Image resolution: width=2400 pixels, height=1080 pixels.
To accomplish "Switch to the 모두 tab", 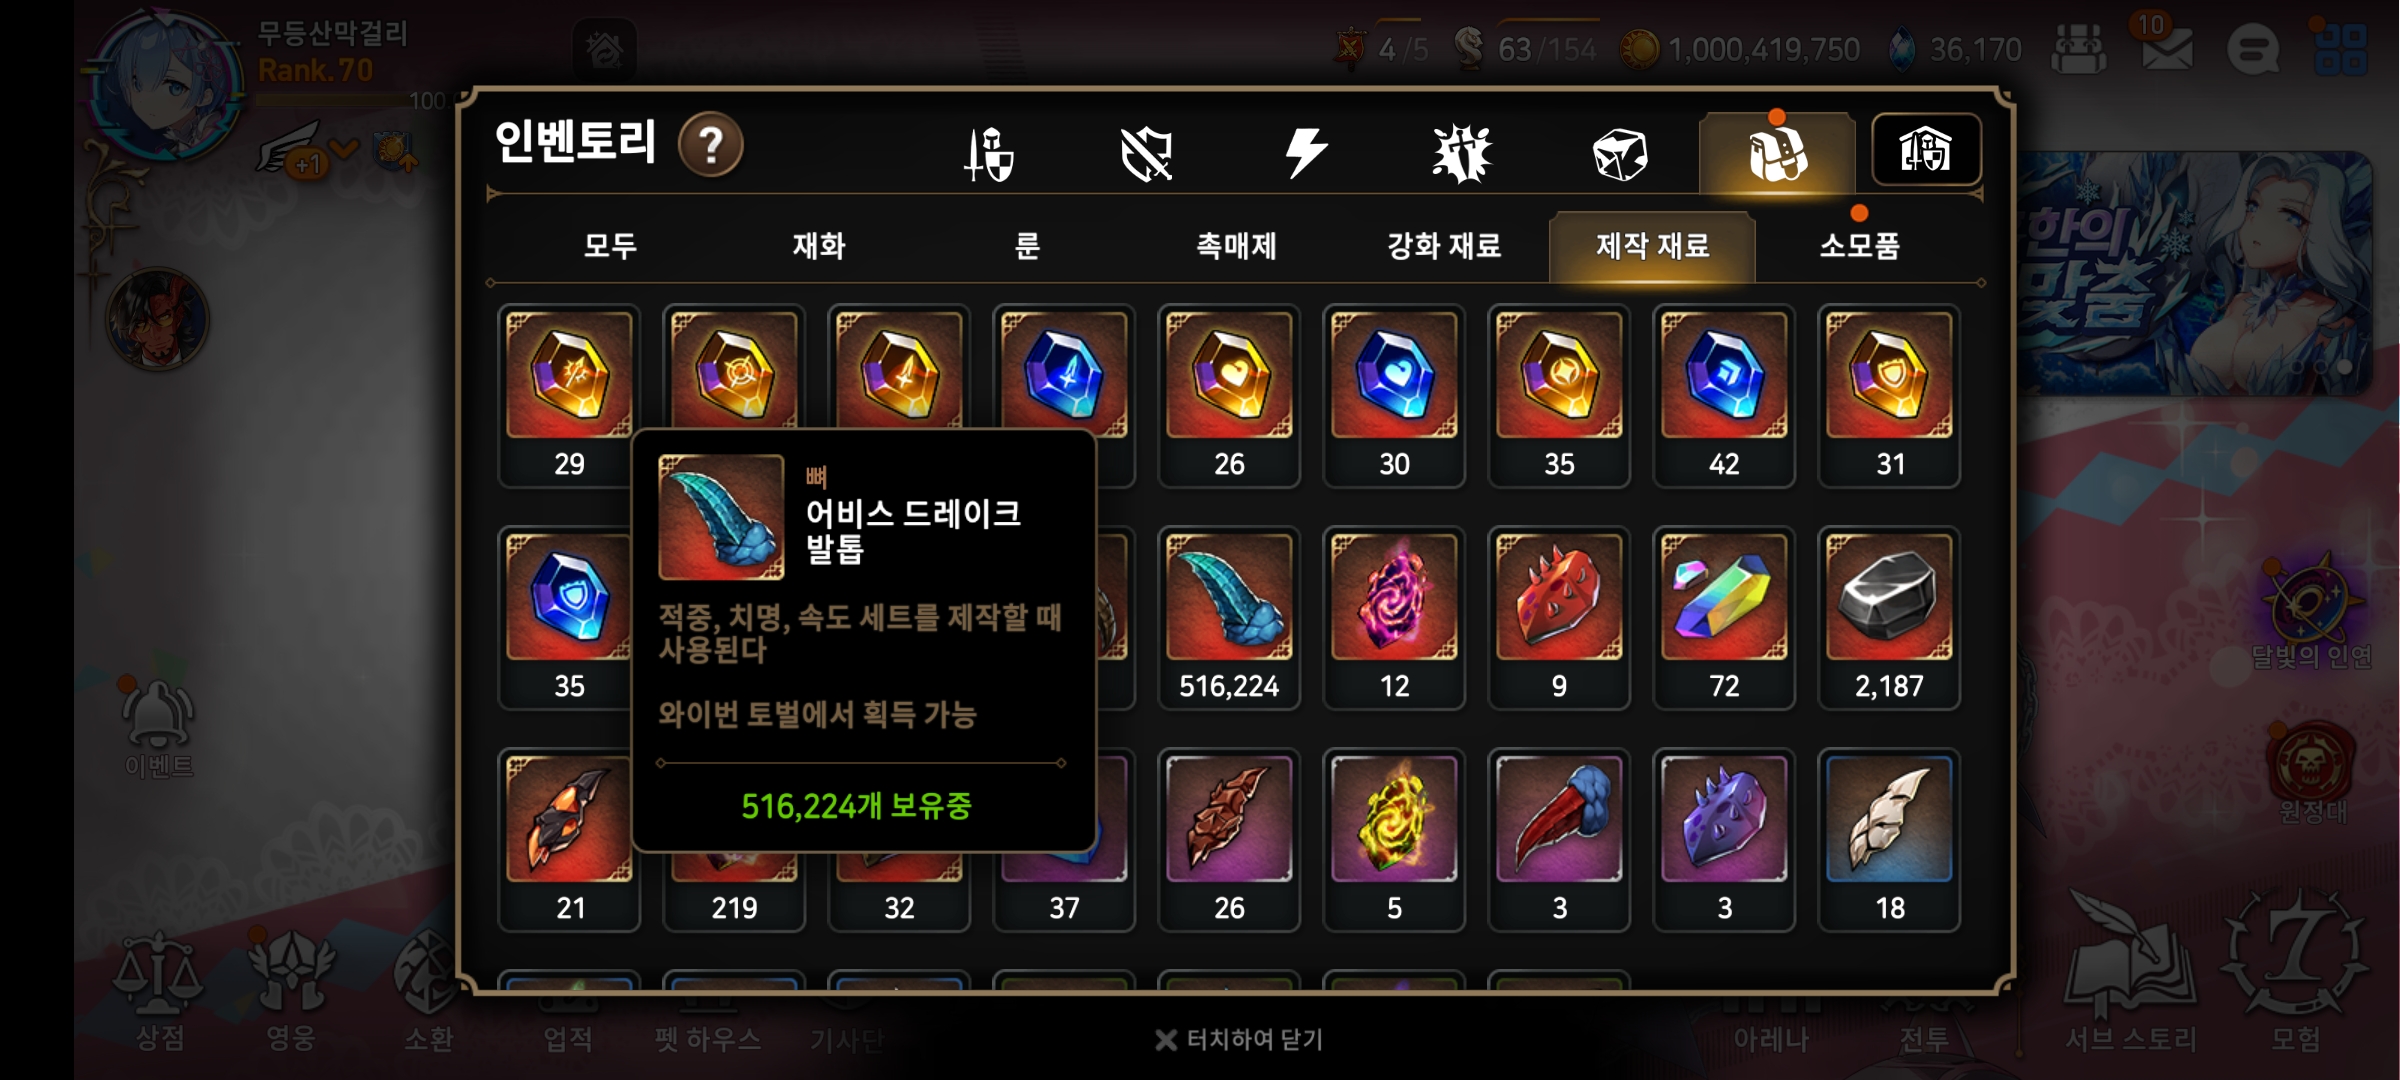I will pos(610,246).
